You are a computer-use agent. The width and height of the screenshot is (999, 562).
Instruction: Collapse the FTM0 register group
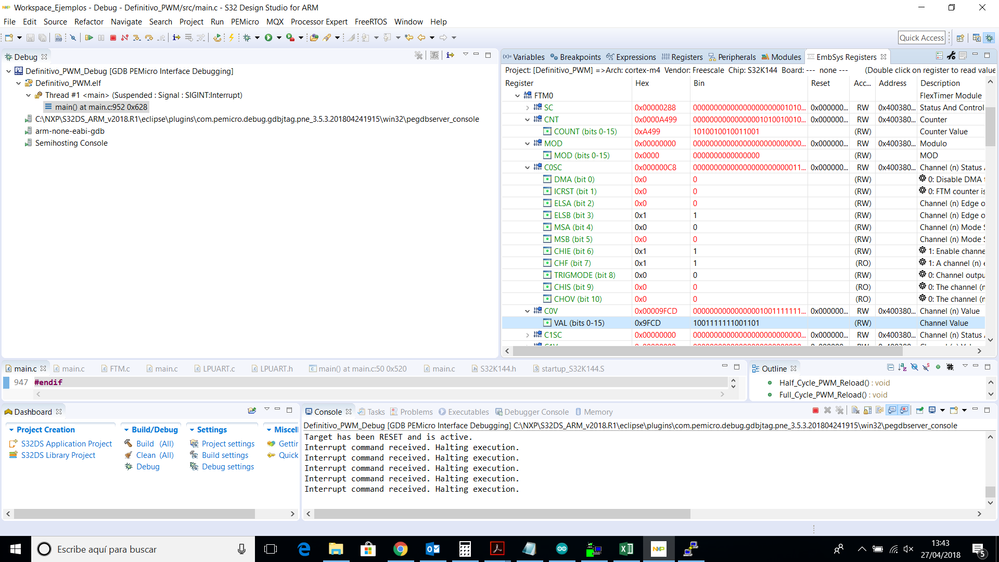pos(517,96)
